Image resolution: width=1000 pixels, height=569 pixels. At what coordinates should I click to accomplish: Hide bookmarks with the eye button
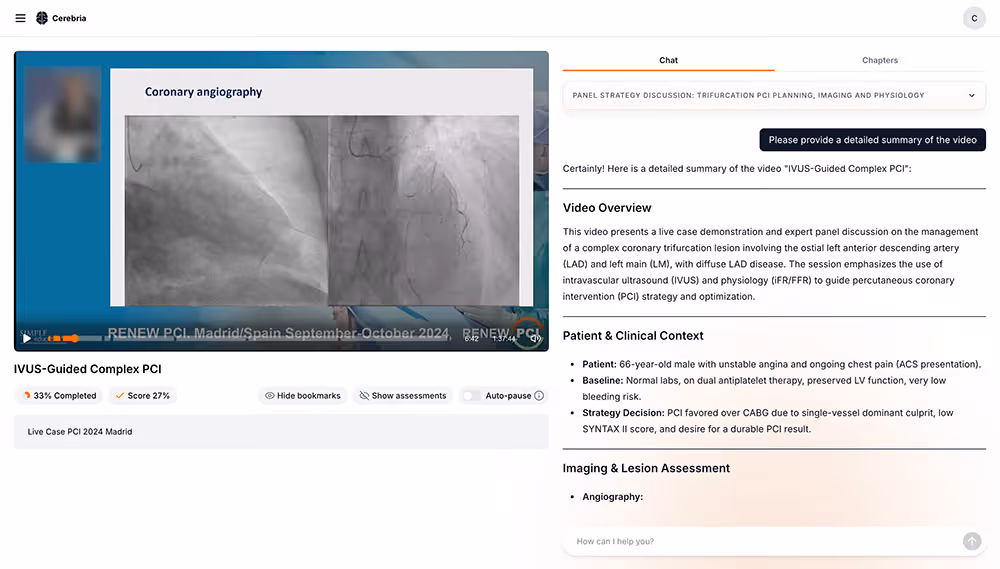pos(302,395)
